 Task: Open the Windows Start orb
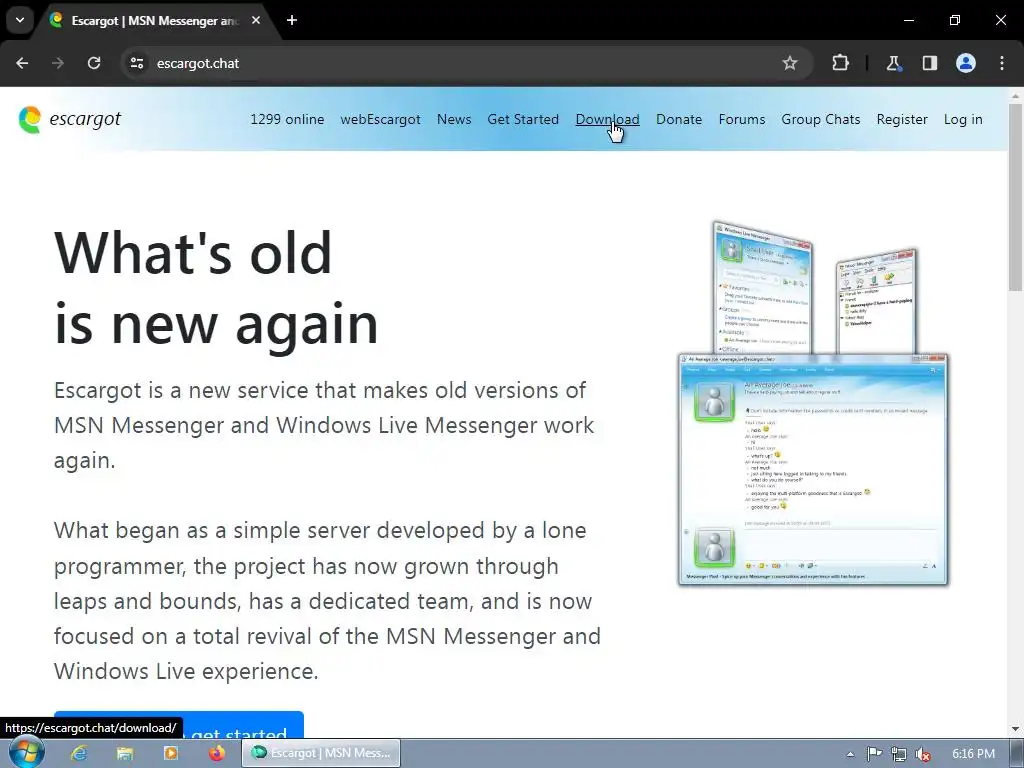[x=27, y=753]
